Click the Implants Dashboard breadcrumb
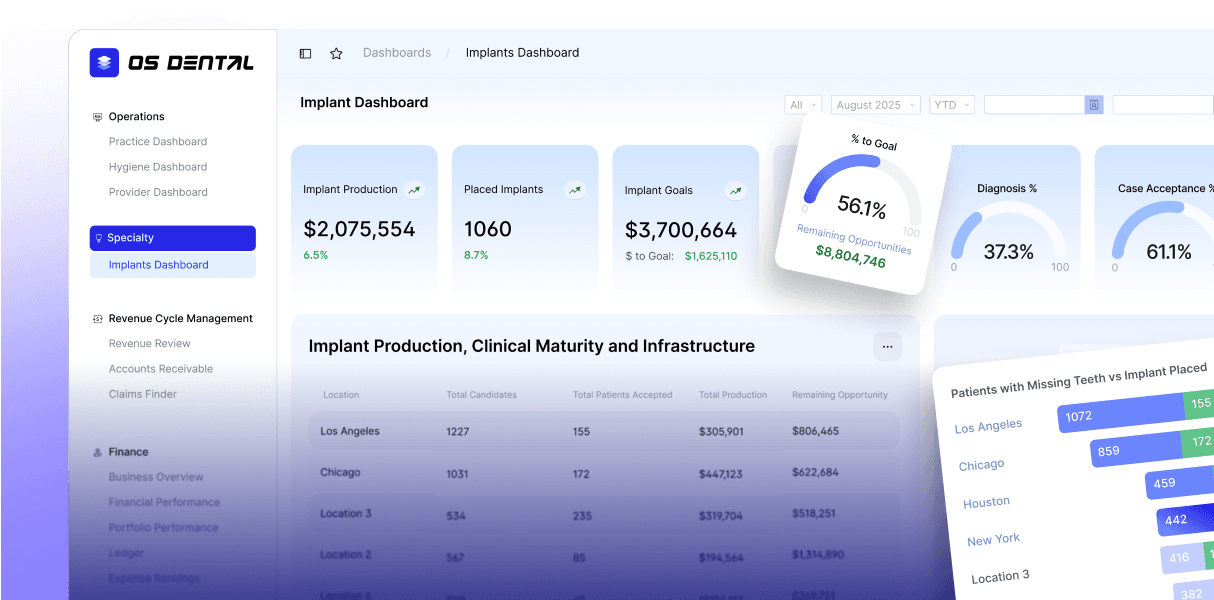 (x=522, y=53)
